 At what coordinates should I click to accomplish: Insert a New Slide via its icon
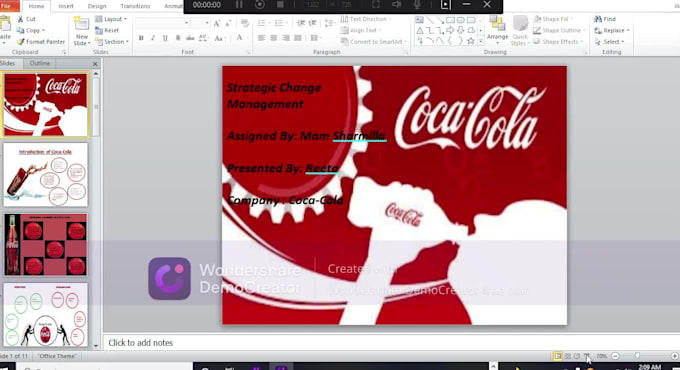82,24
